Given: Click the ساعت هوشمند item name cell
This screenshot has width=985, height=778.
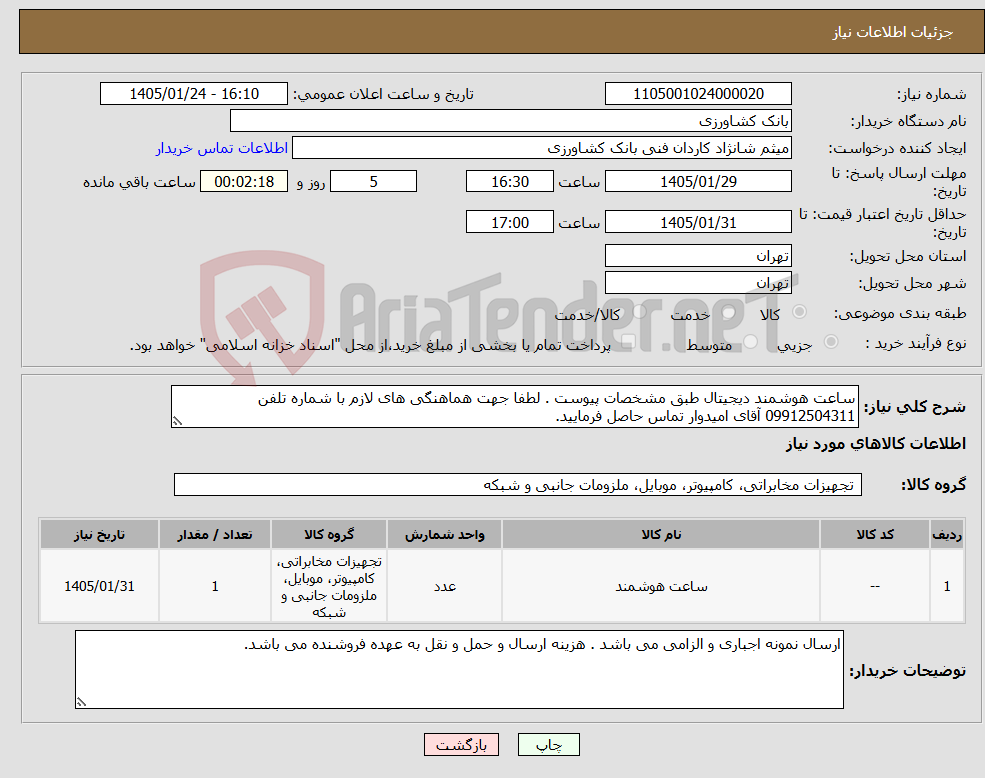Looking at the screenshot, I should pyautogui.click(x=661, y=586).
